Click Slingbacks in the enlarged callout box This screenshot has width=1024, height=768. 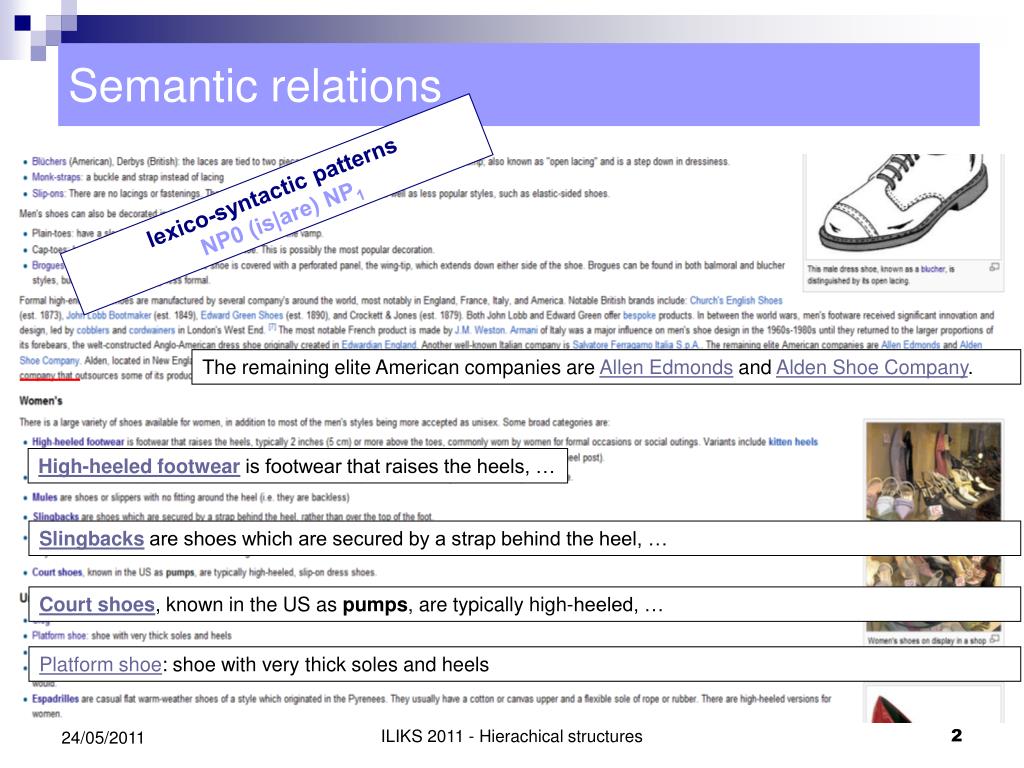tap(91, 539)
